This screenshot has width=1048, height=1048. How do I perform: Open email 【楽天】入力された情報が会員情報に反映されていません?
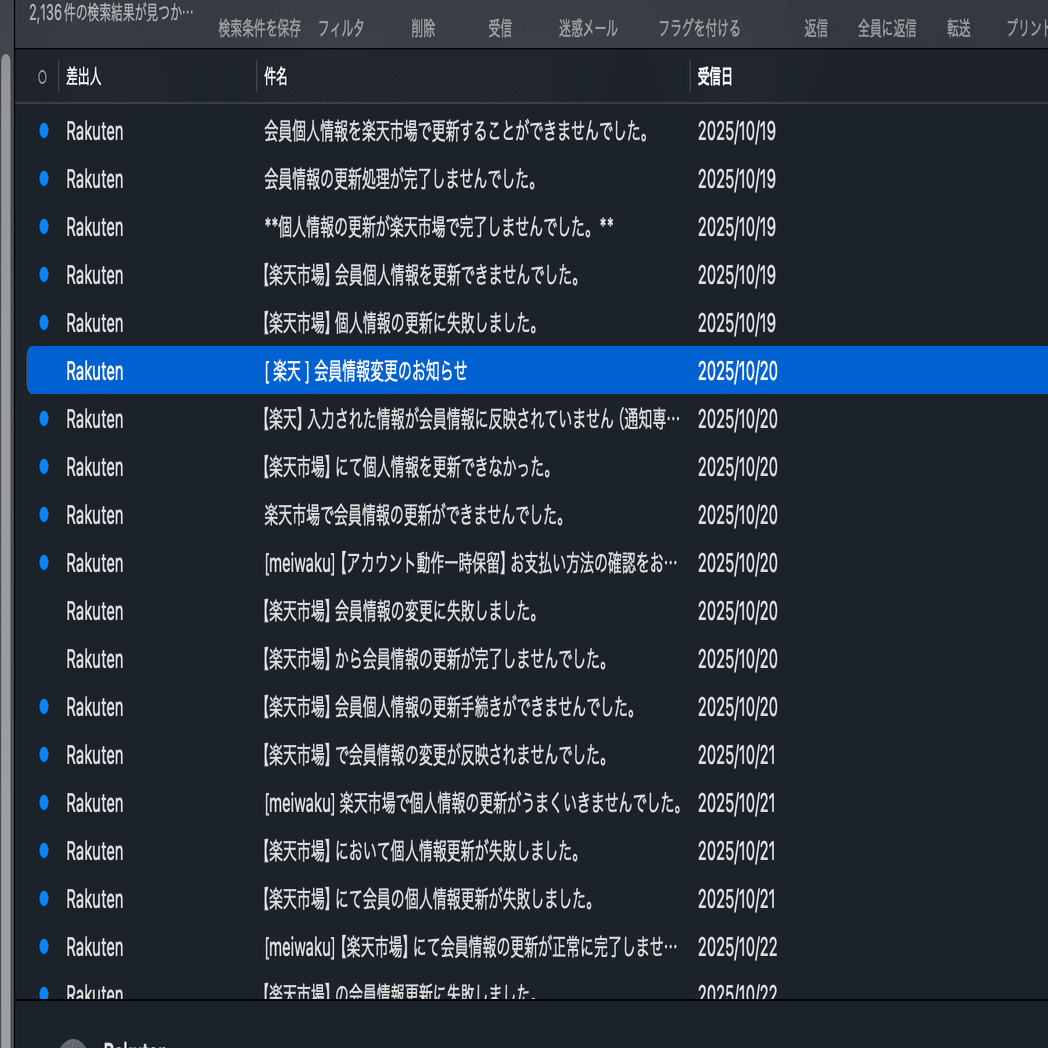(537, 419)
